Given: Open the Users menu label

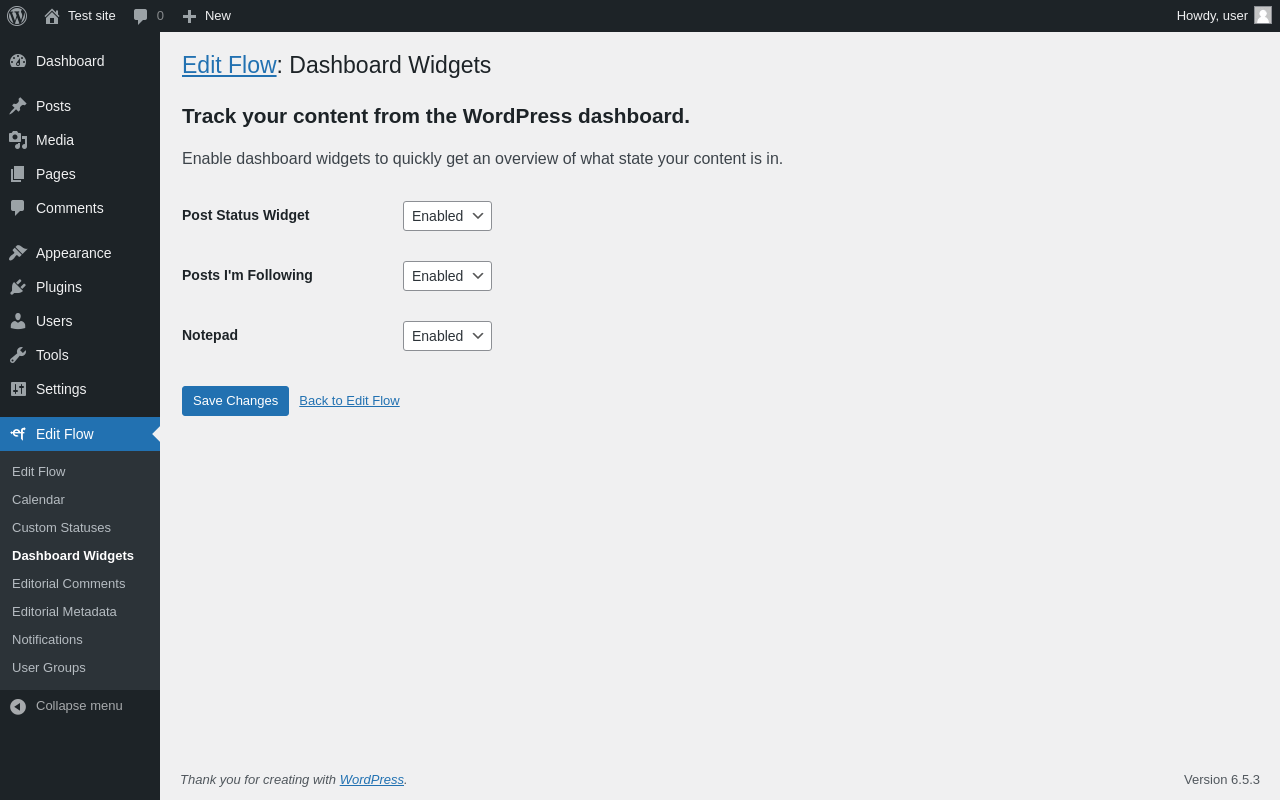Looking at the screenshot, I should (54, 321).
